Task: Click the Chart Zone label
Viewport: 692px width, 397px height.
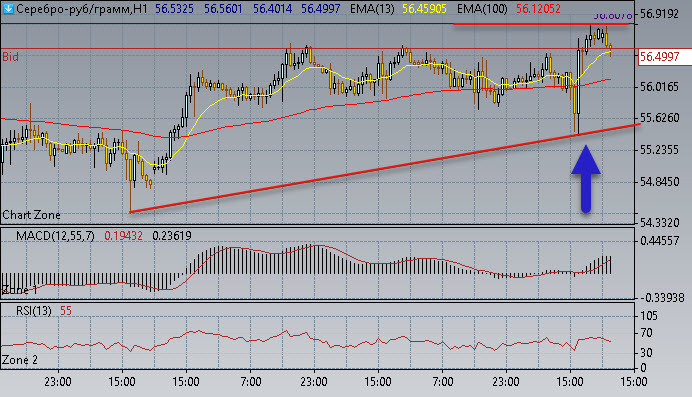Action: (31, 215)
